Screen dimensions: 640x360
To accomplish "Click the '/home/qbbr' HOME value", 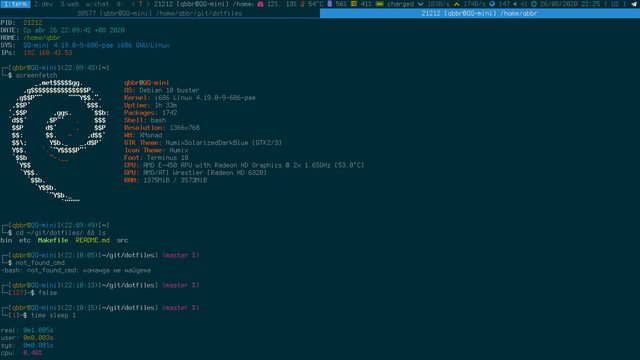I will (x=42, y=38).
